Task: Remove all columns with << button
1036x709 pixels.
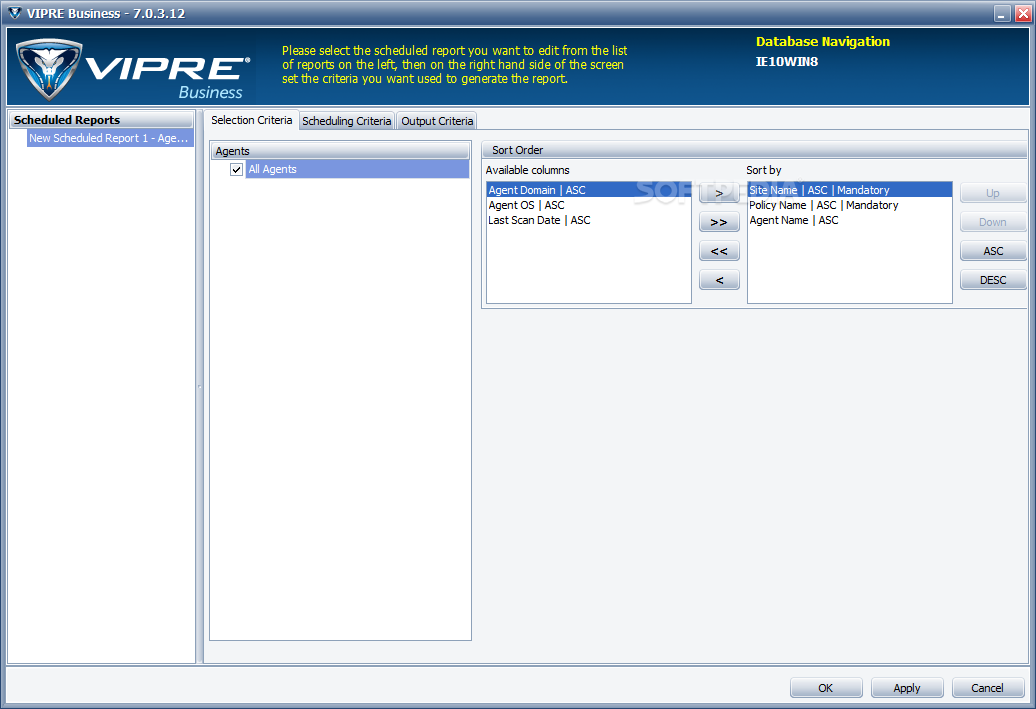Action: coord(719,251)
